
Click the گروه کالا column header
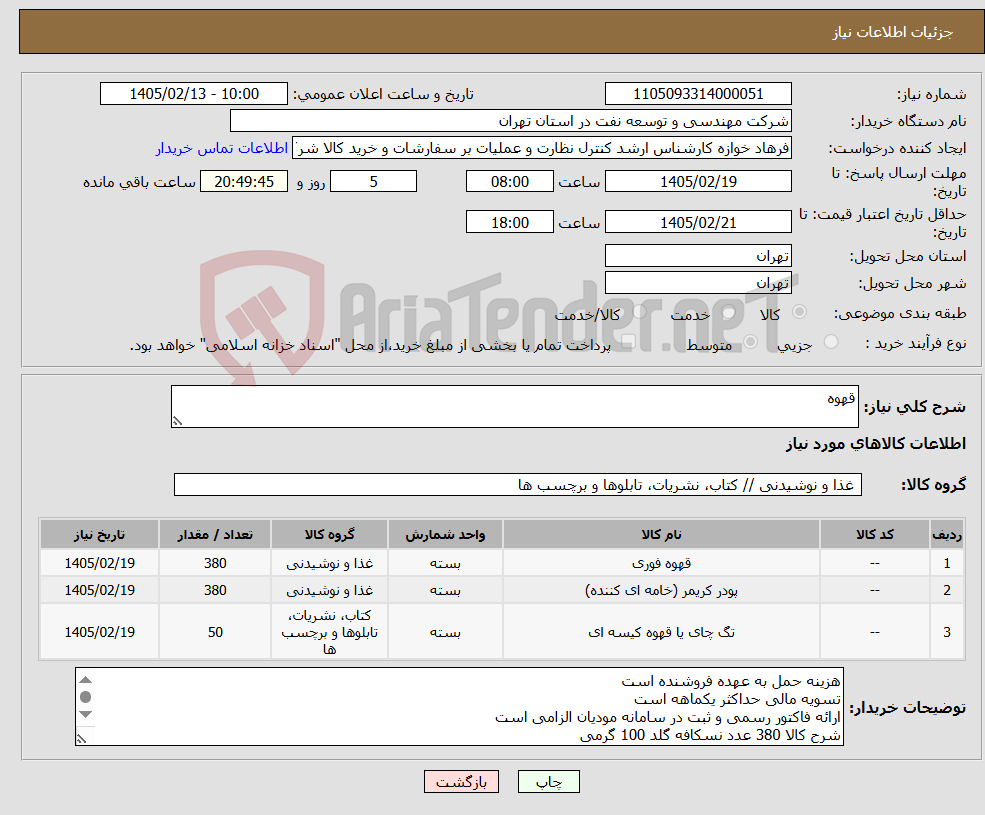(x=329, y=535)
